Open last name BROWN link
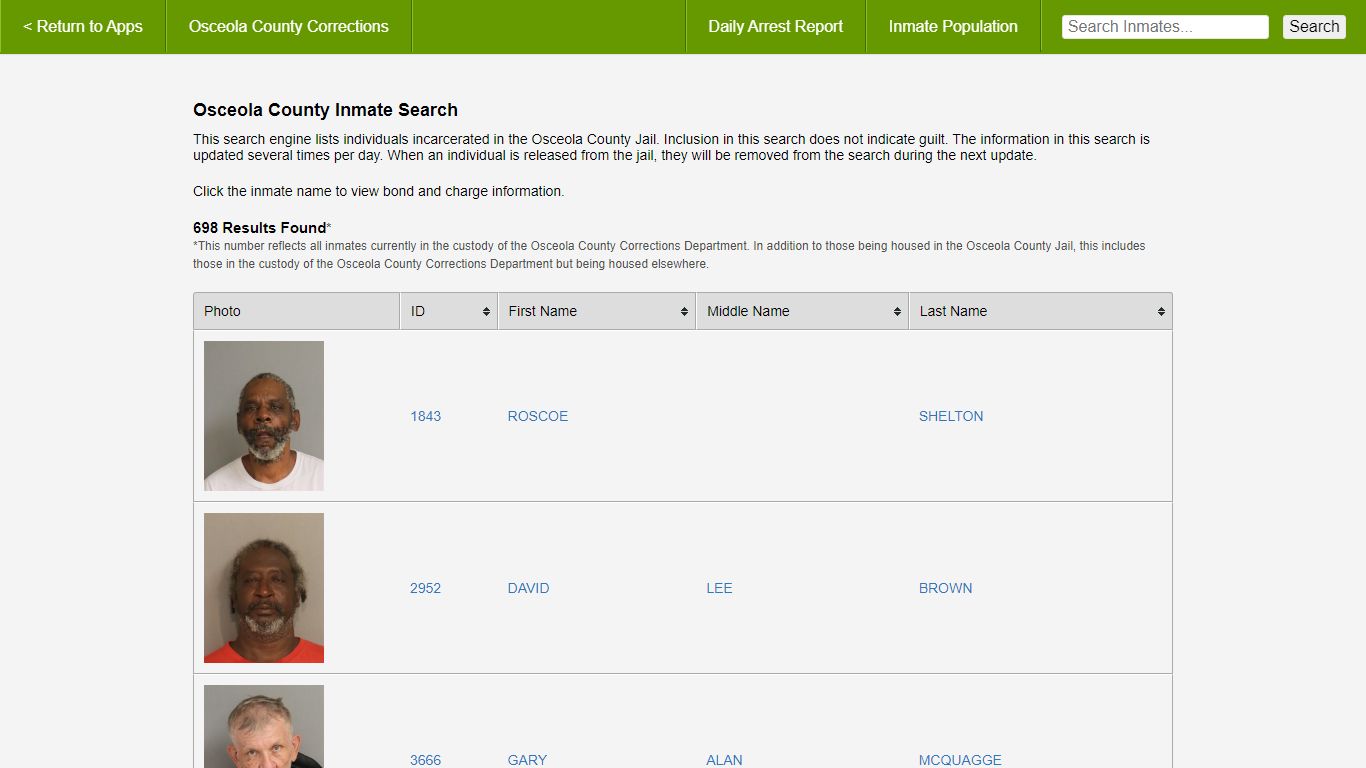This screenshot has width=1366, height=768. pyautogui.click(x=946, y=588)
